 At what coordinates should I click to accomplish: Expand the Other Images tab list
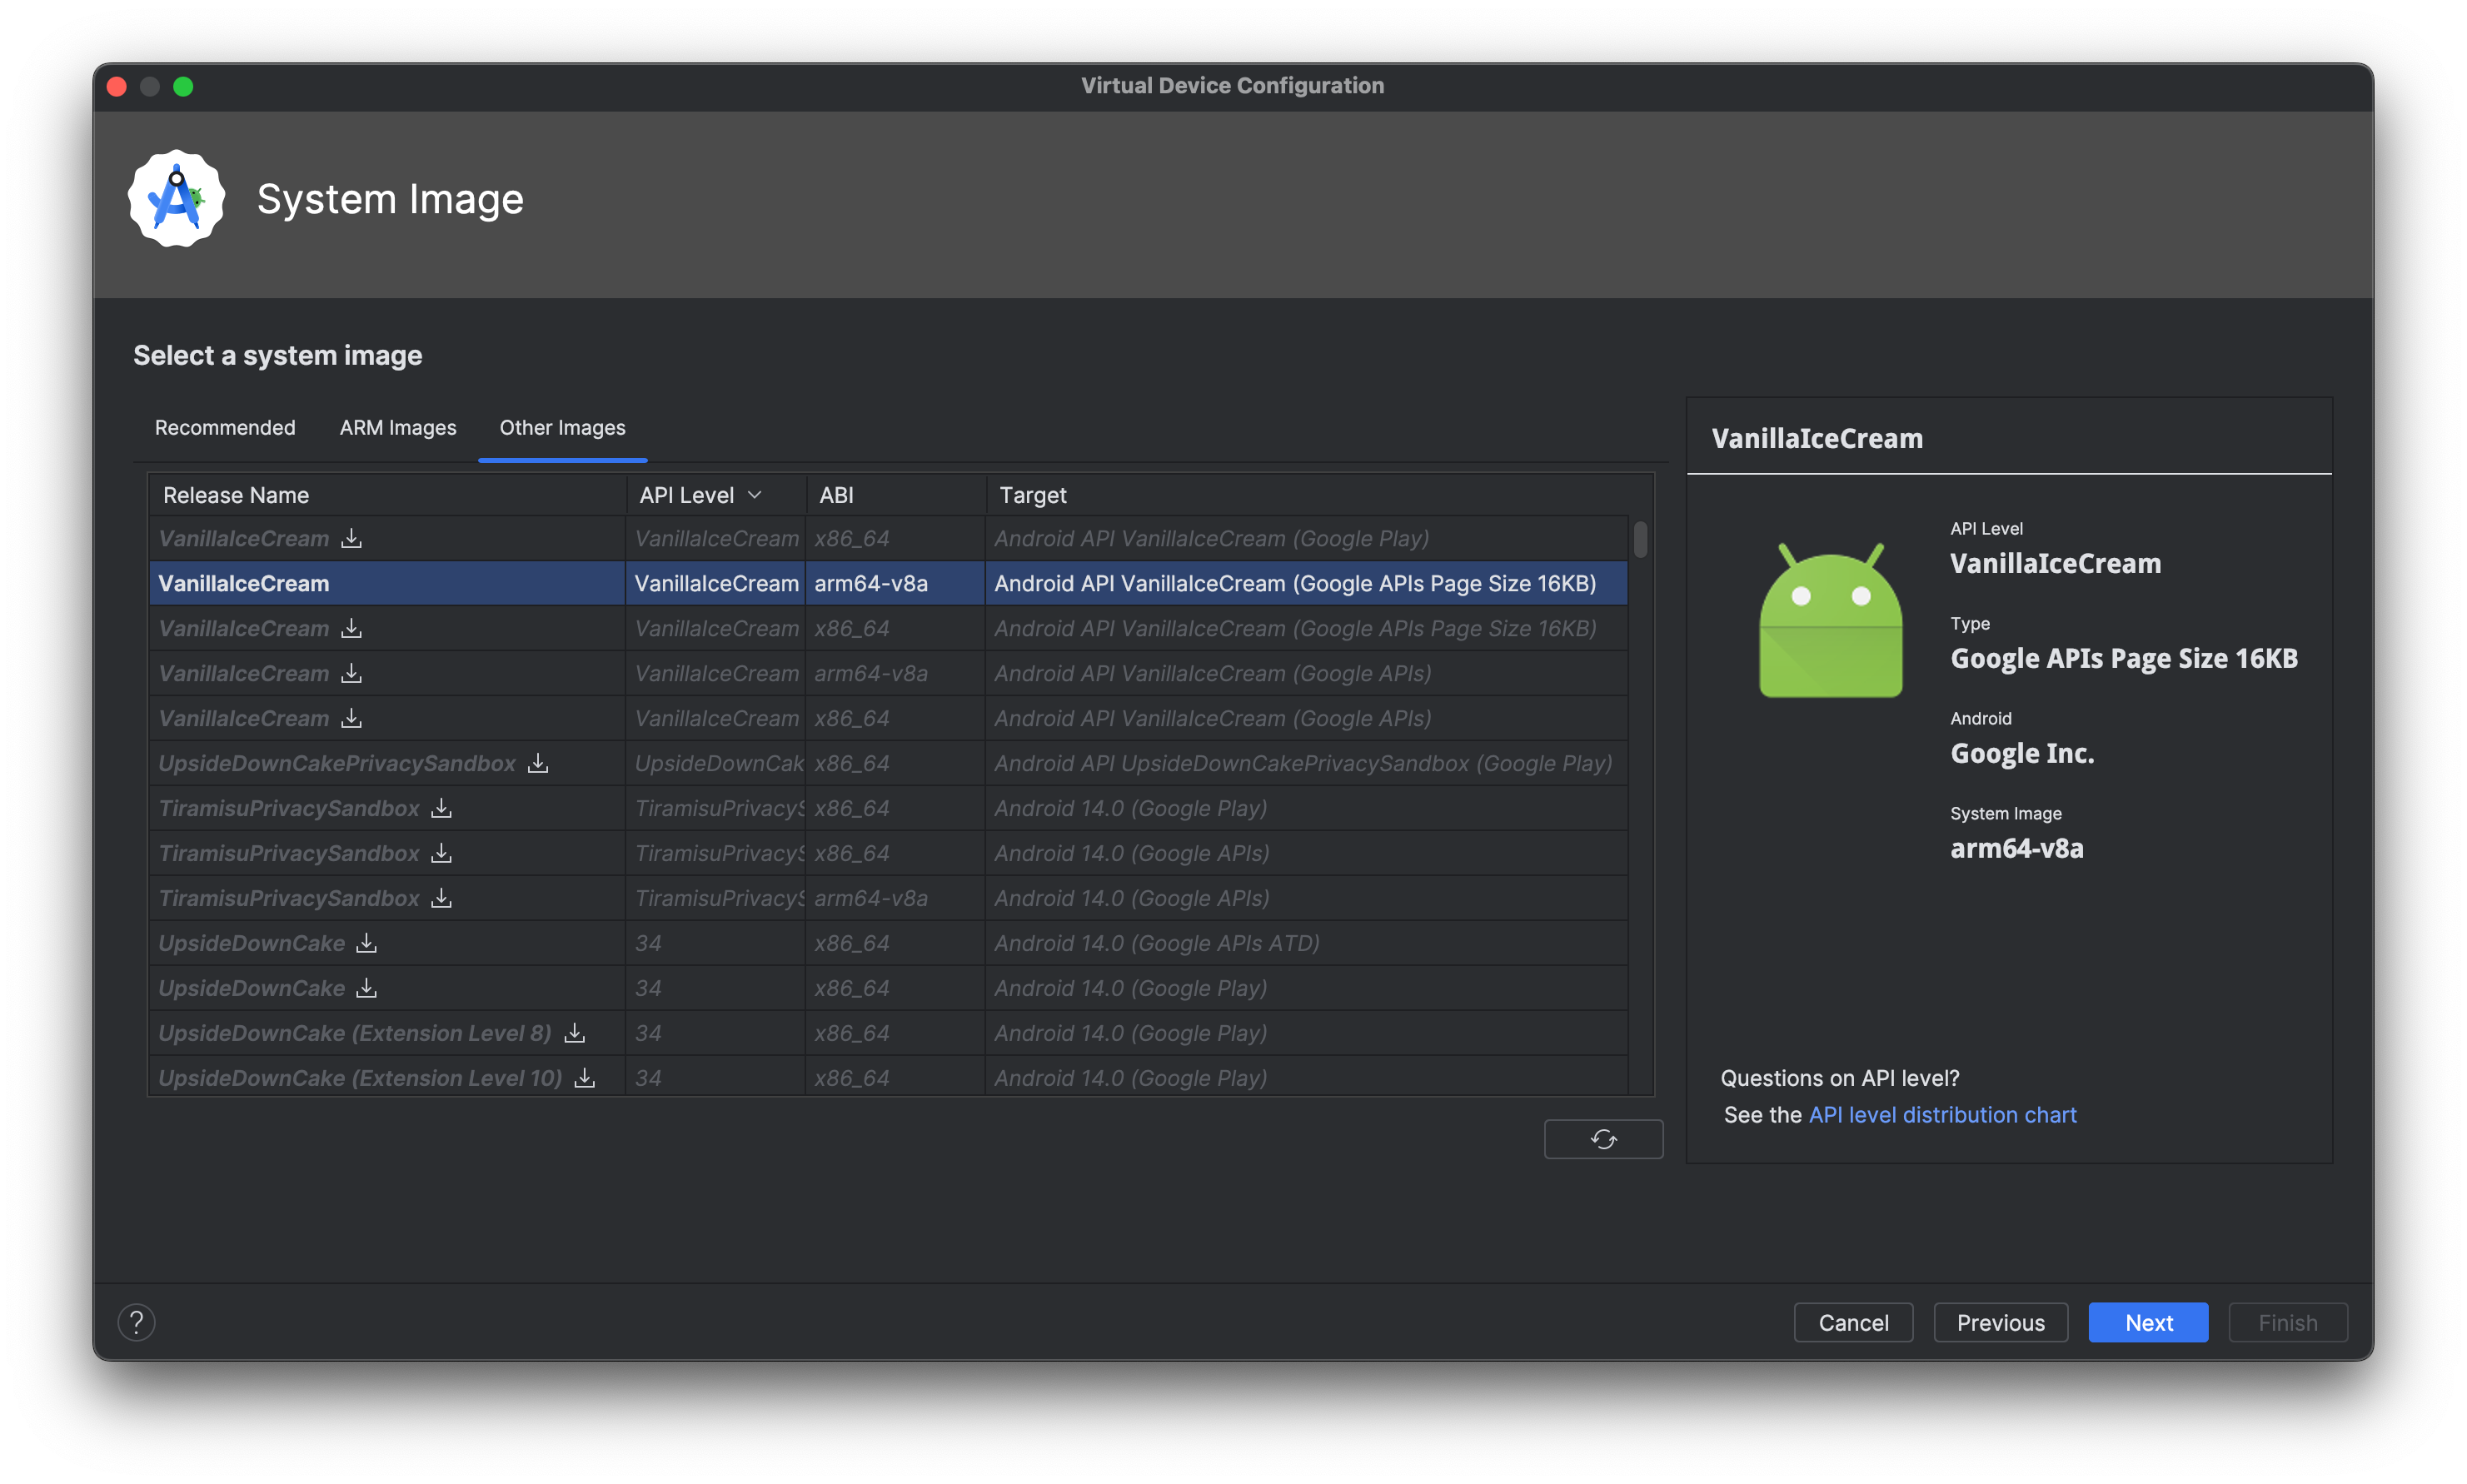[x=561, y=426]
